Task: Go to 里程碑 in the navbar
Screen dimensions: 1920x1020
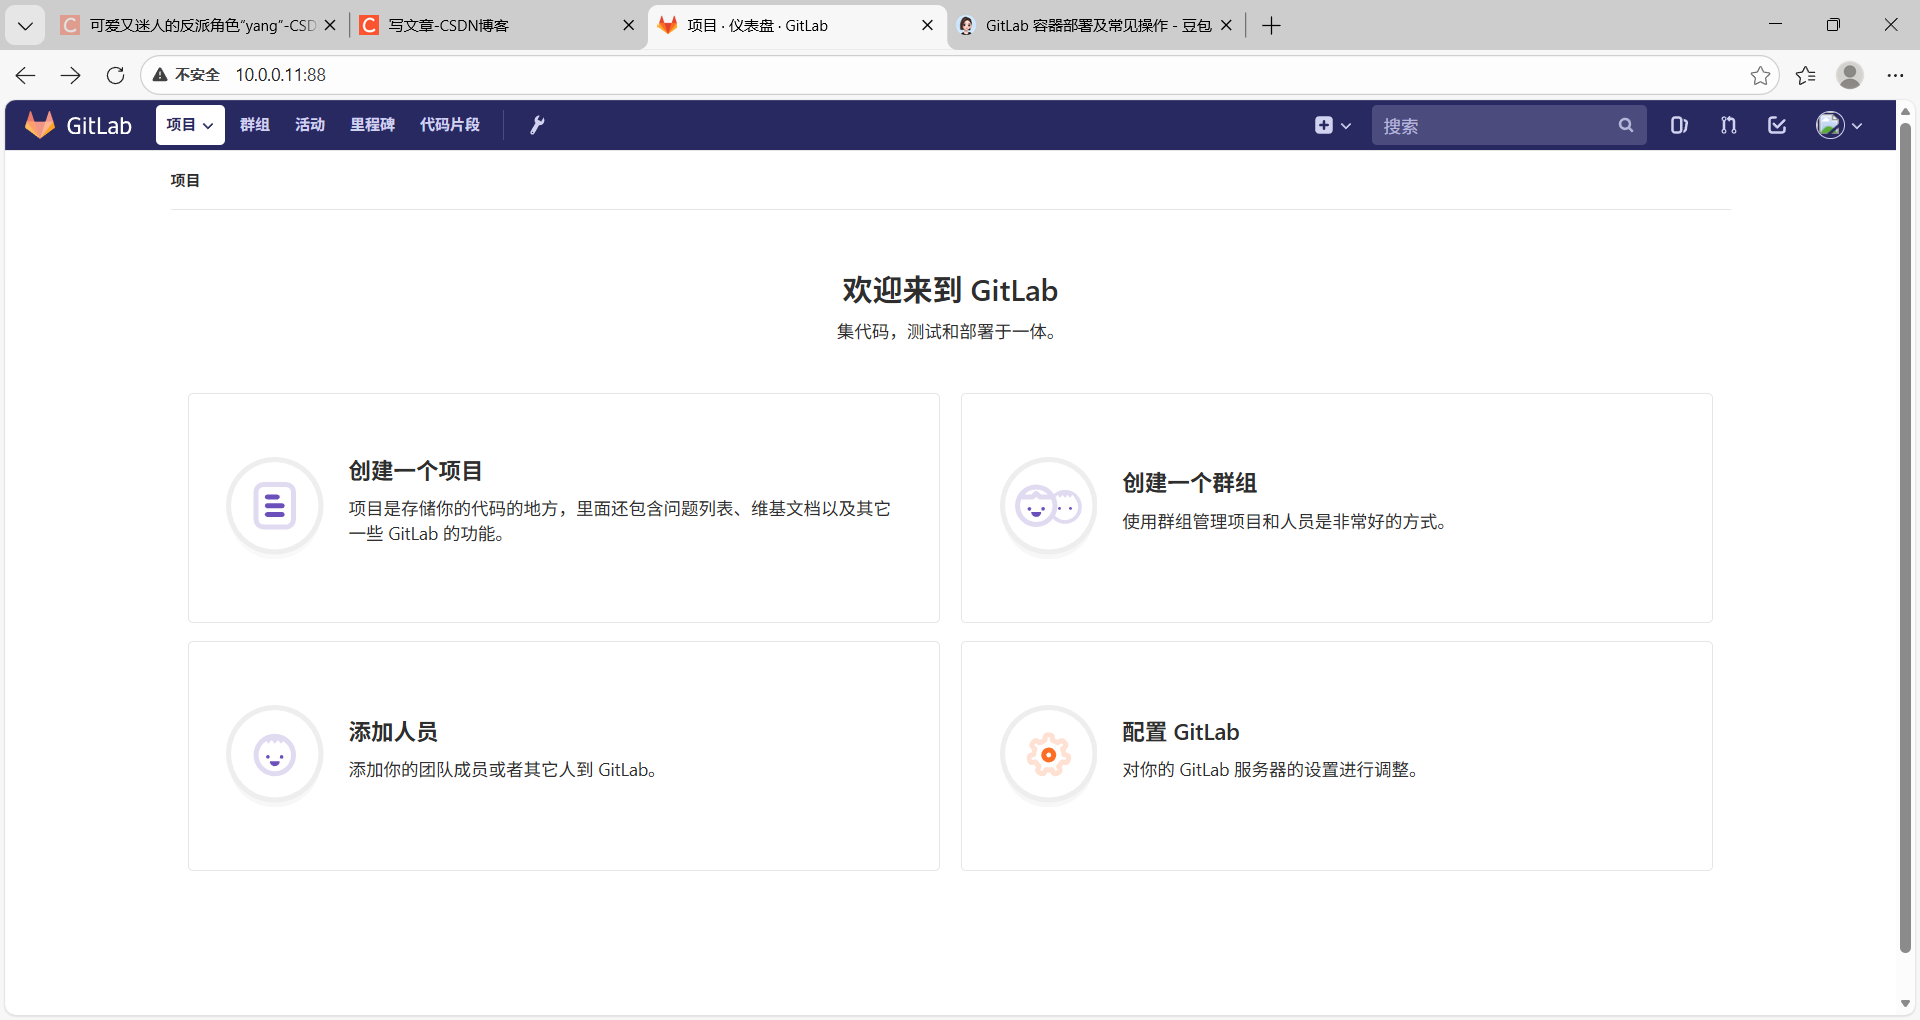Action: 372,125
